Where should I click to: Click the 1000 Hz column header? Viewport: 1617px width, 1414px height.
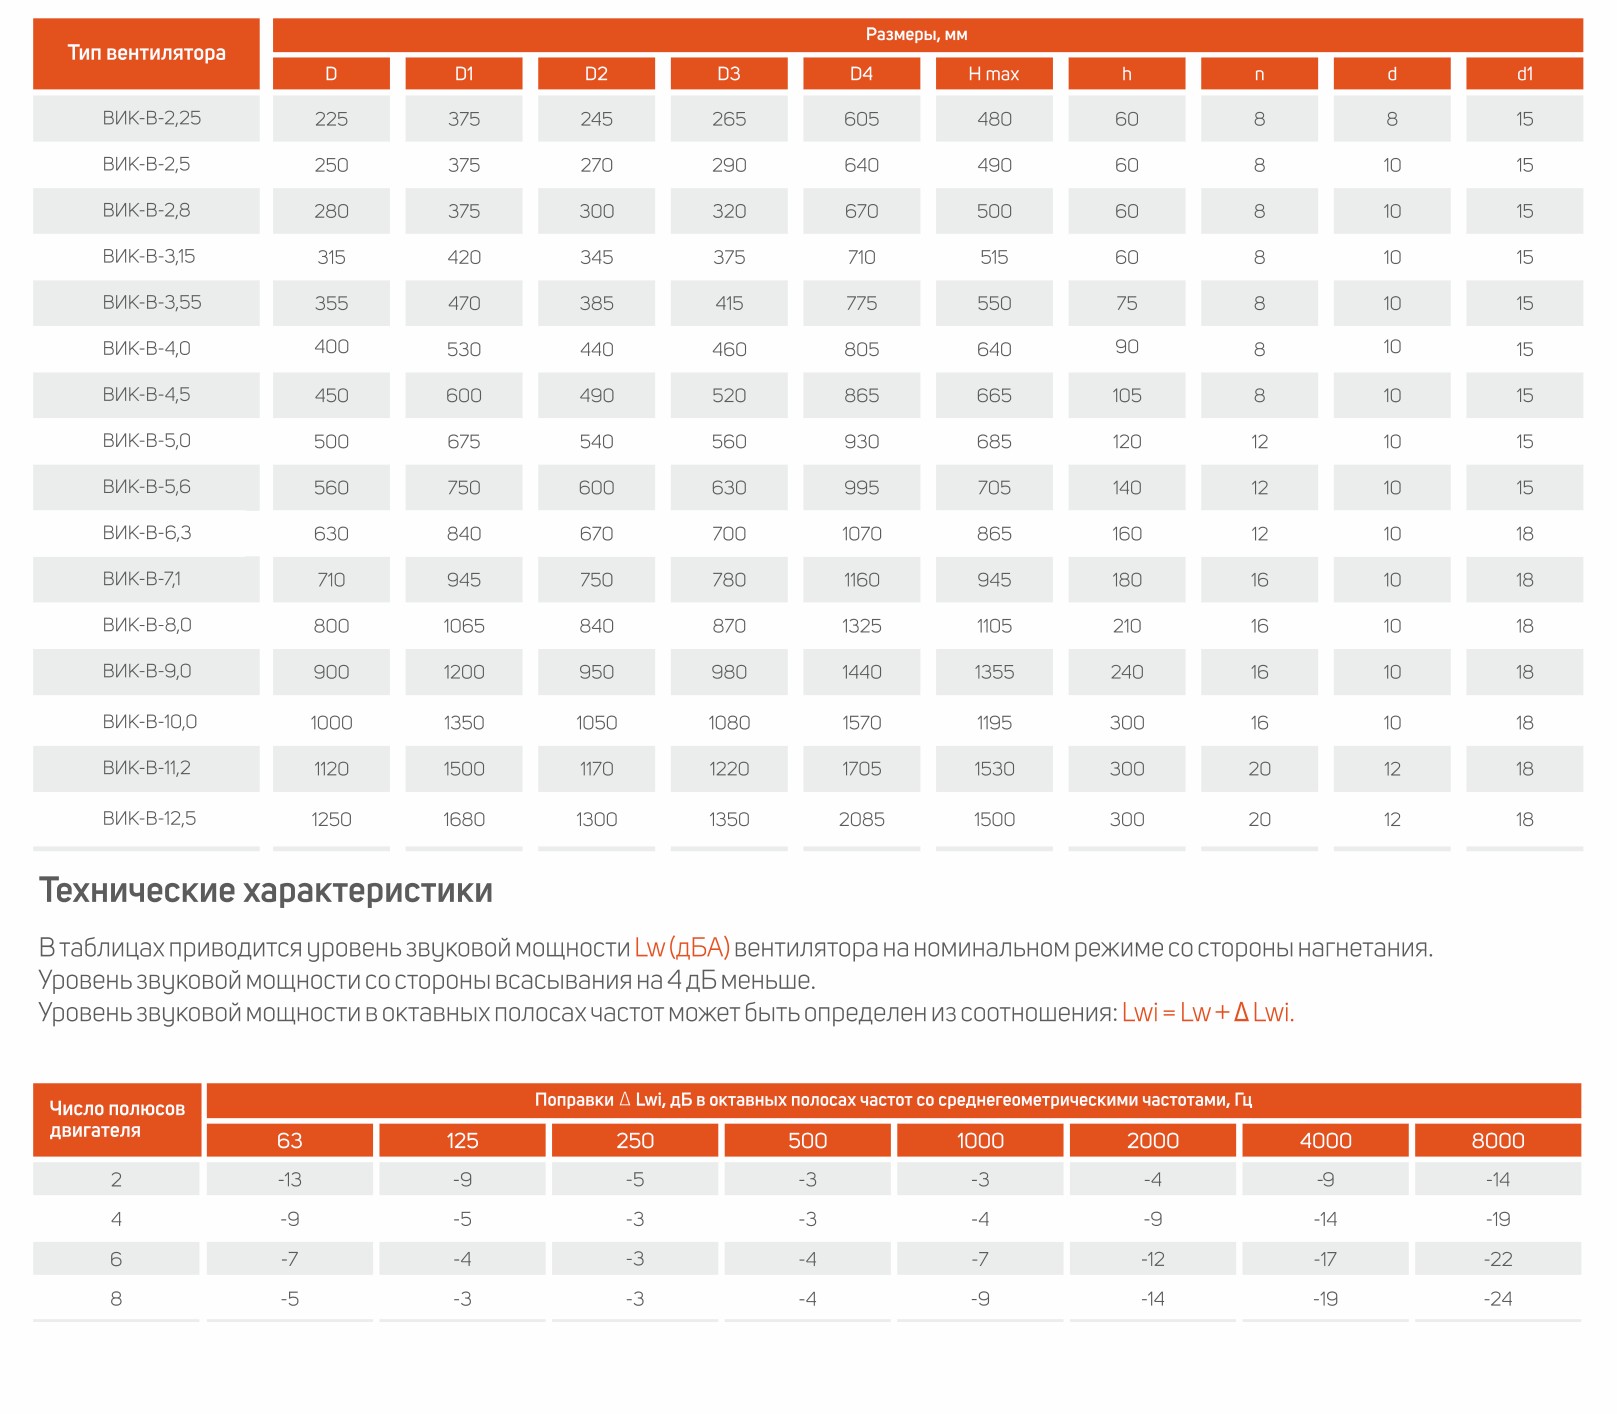[980, 1140]
